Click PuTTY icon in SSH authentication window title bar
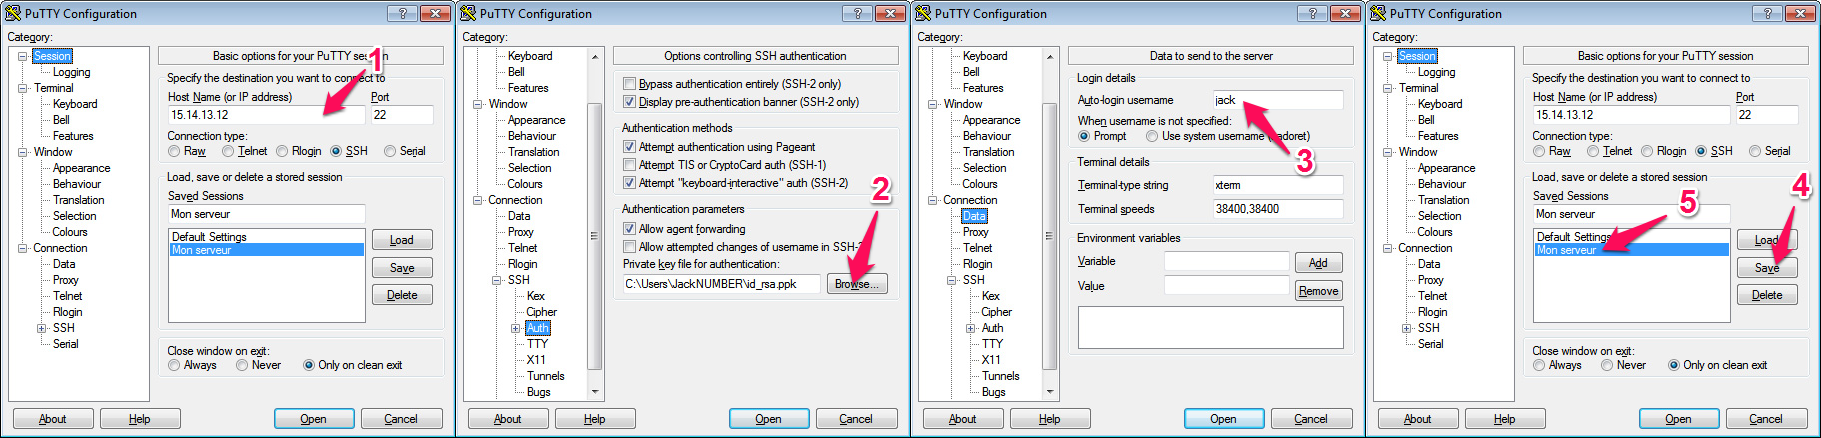 (468, 13)
